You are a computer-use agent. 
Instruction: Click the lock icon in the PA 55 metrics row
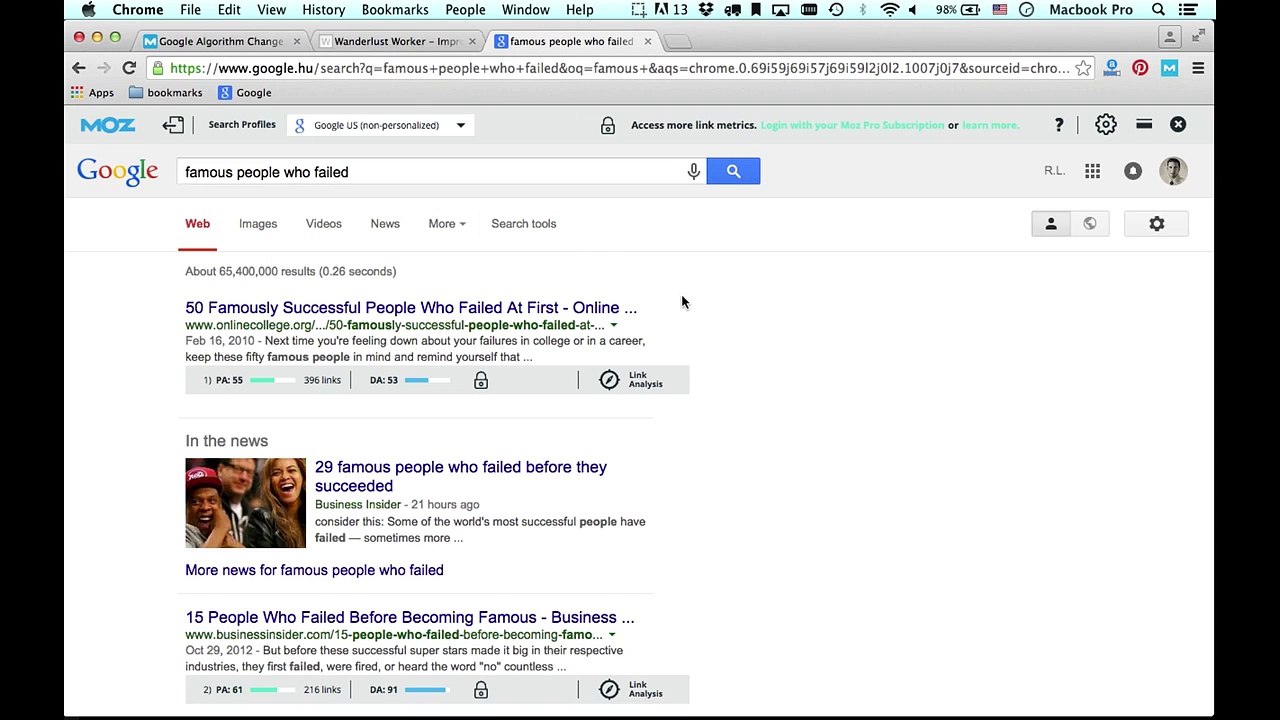[481, 380]
